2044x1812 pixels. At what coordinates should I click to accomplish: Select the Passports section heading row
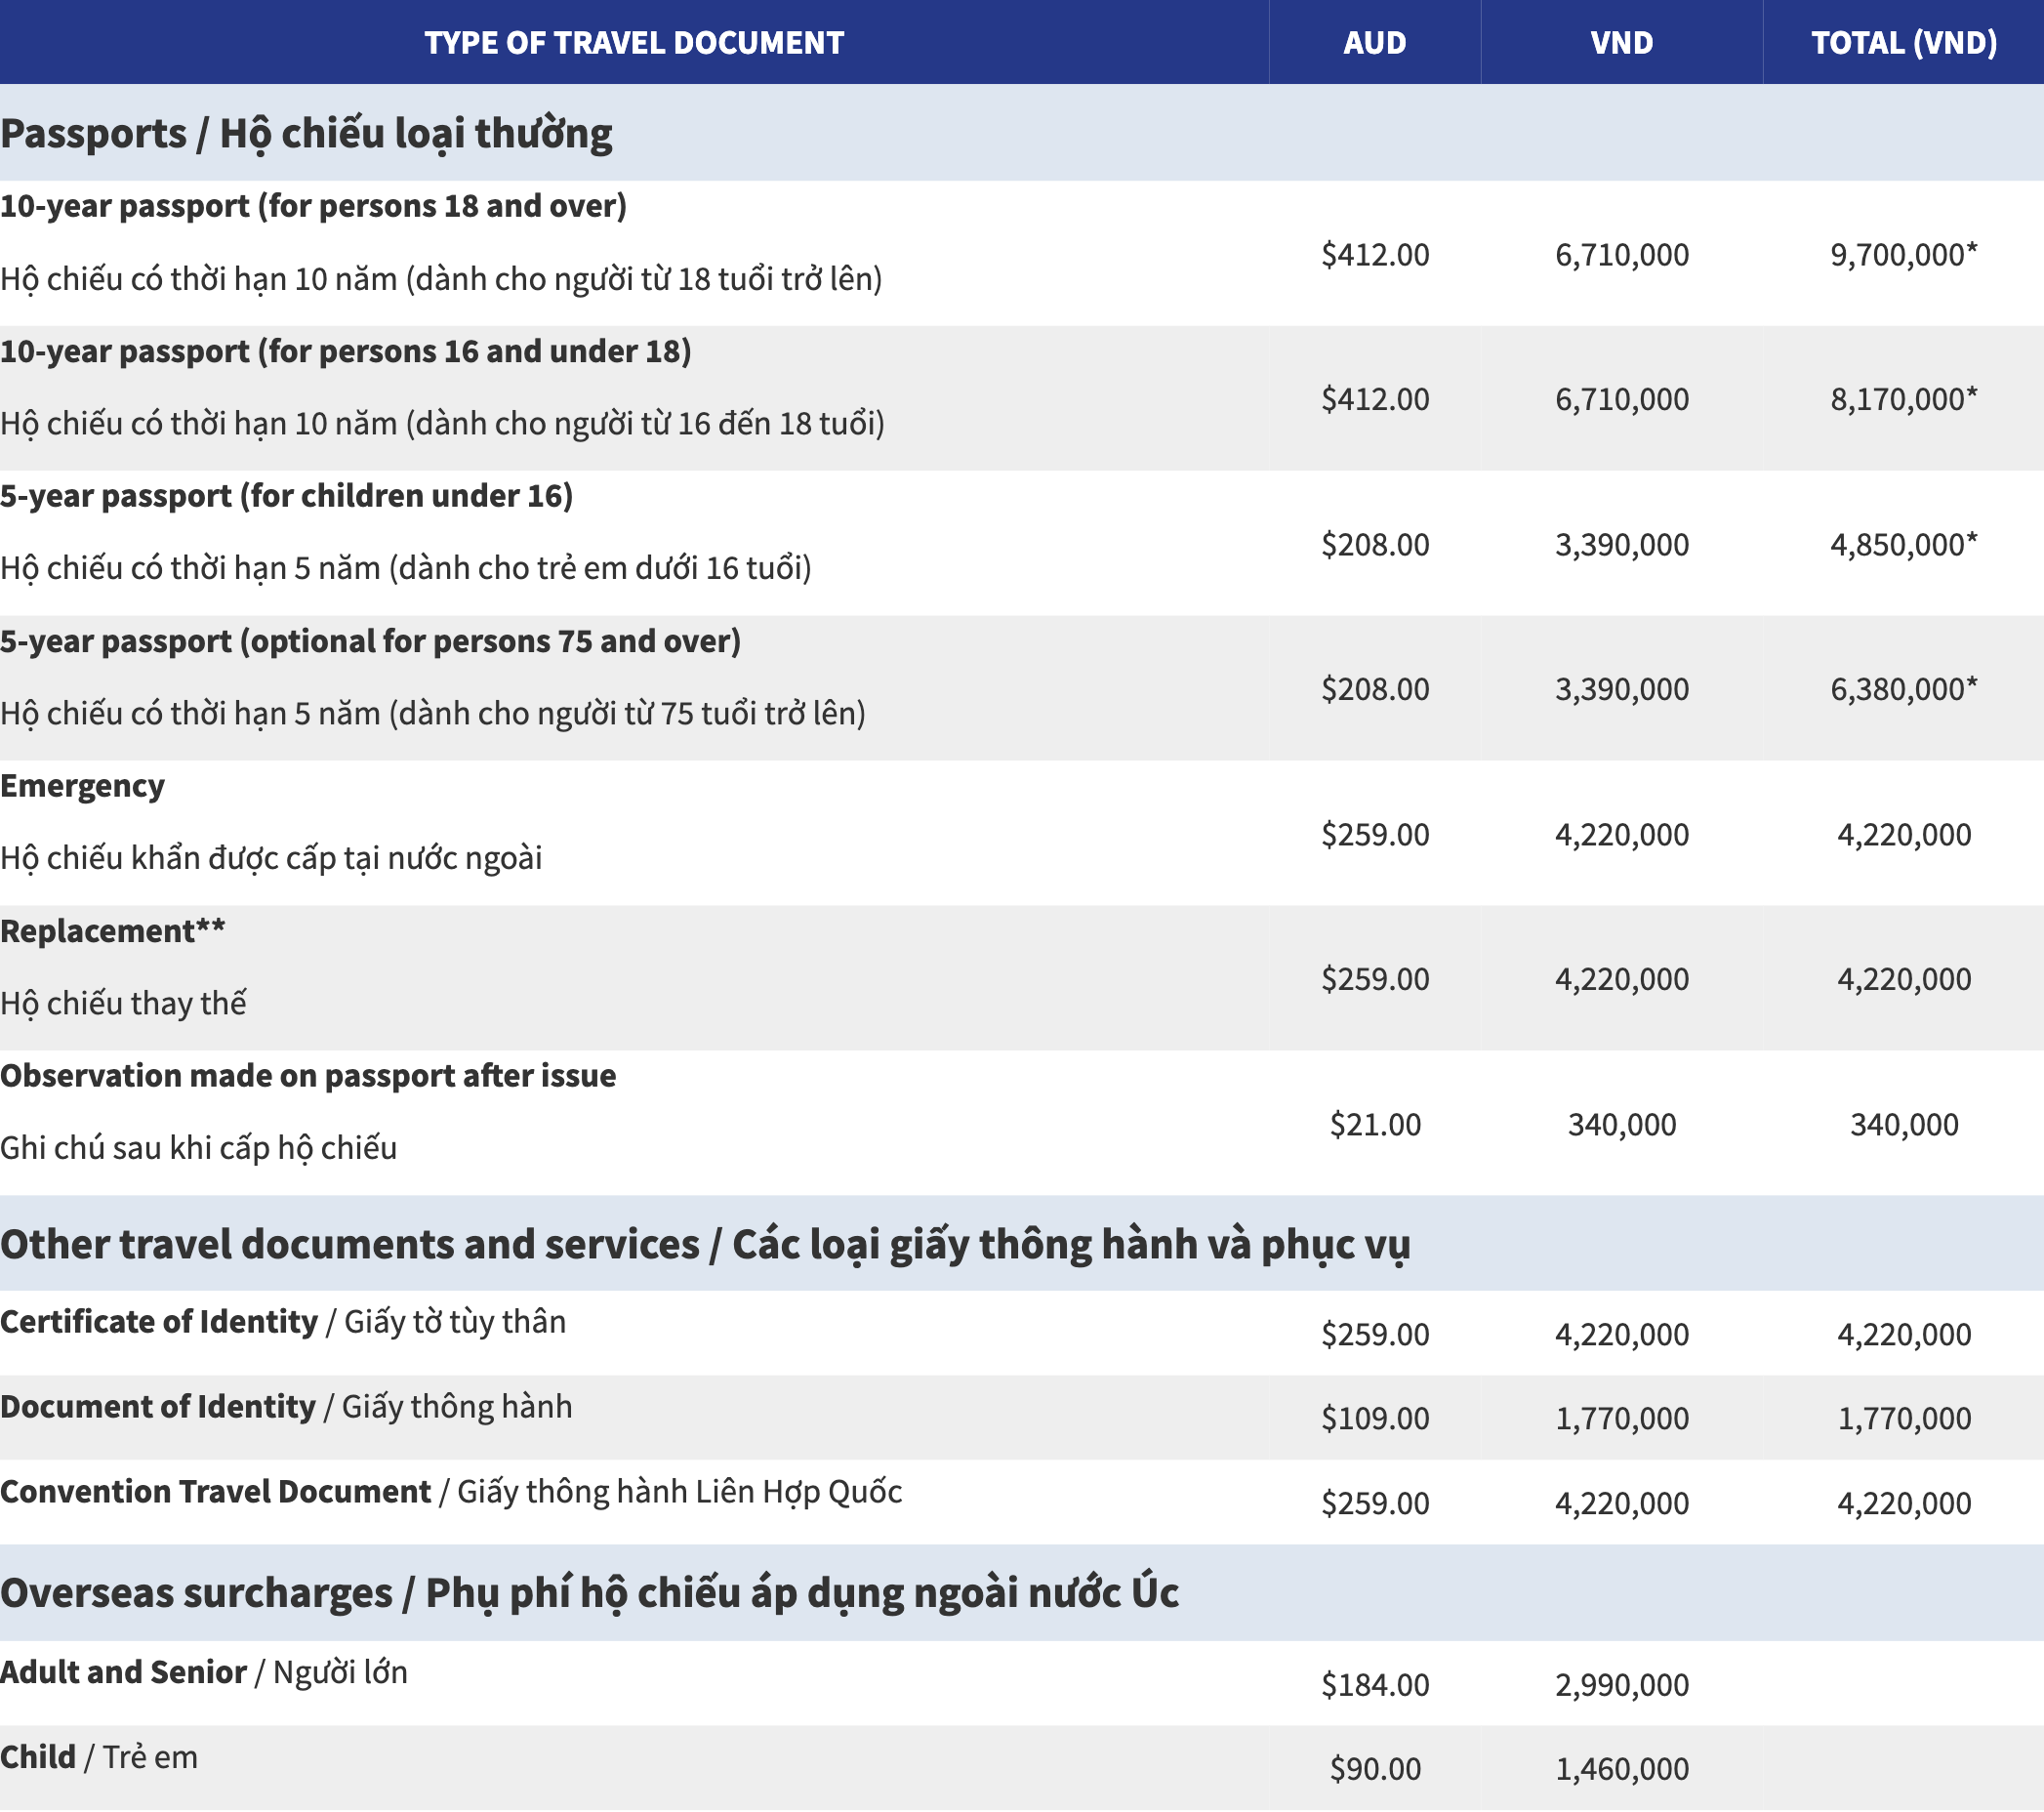[306, 134]
